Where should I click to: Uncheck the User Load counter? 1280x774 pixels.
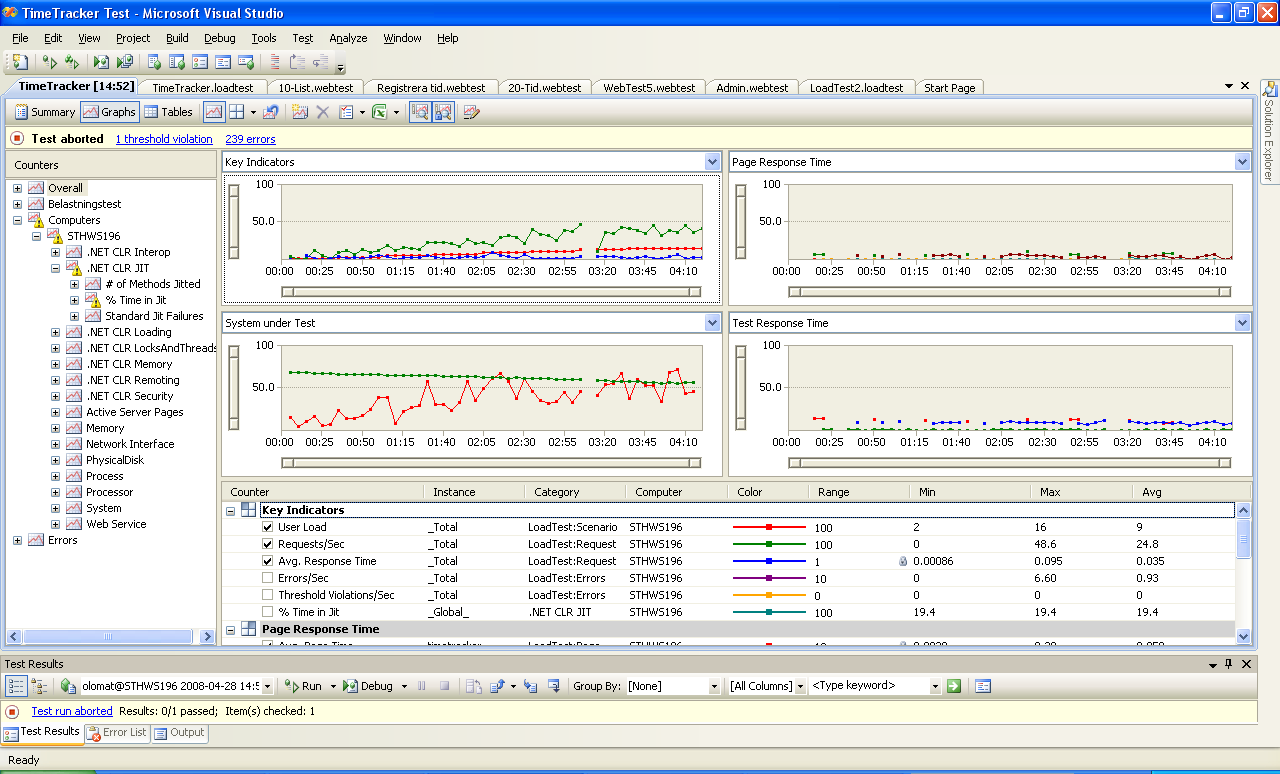click(267, 527)
